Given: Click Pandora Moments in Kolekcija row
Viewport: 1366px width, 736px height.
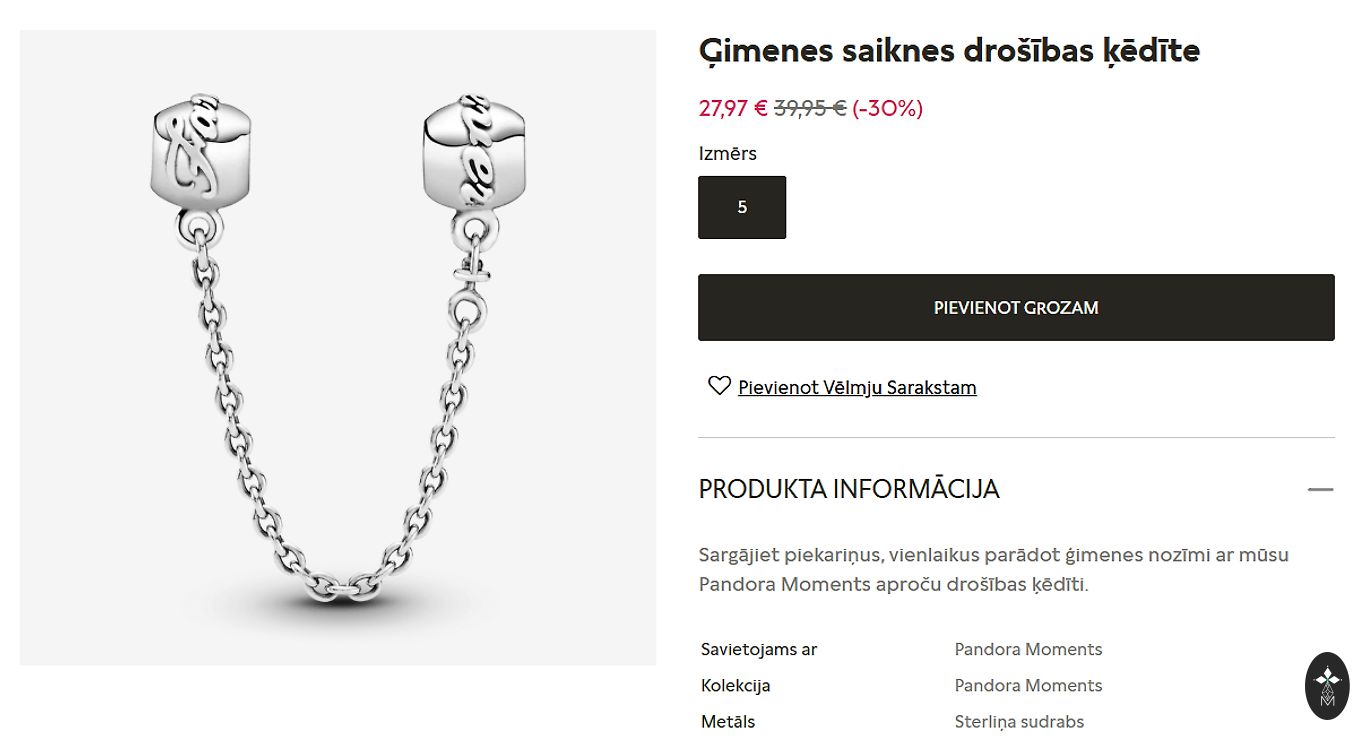Looking at the screenshot, I should click(1028, 685).
